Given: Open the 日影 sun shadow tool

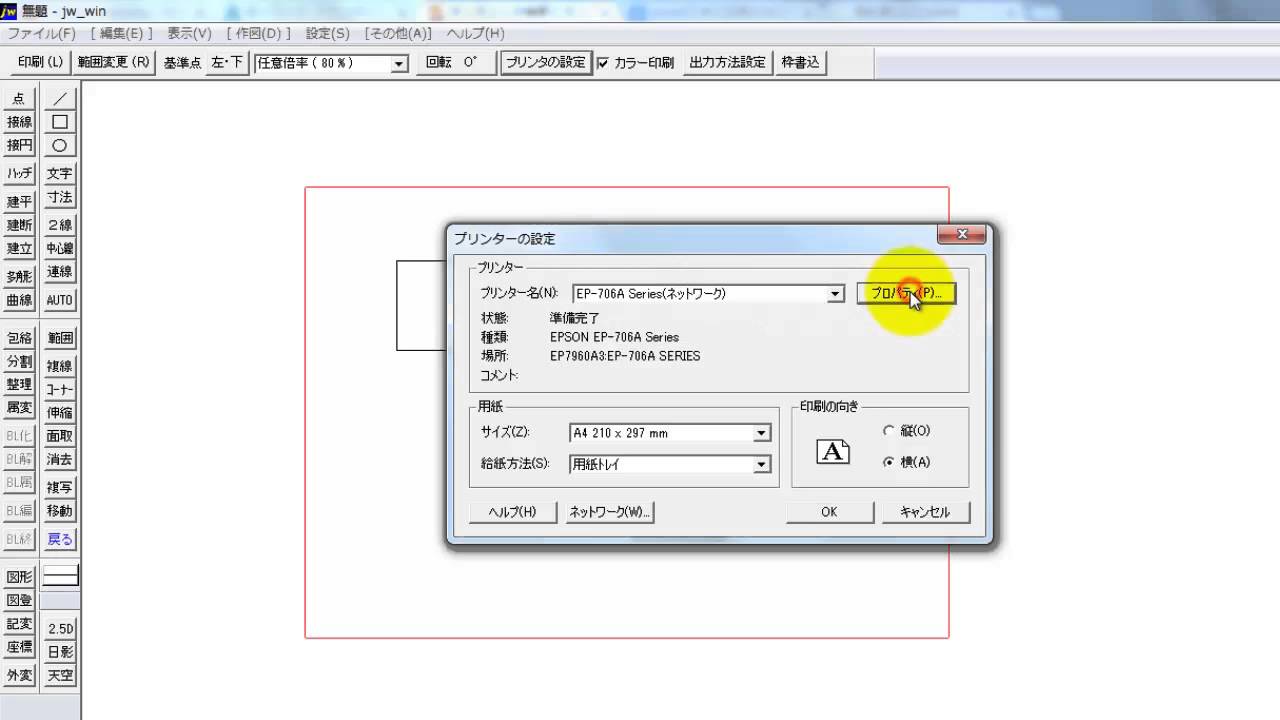Looking at the screenshot, I should tap(60, 651).
